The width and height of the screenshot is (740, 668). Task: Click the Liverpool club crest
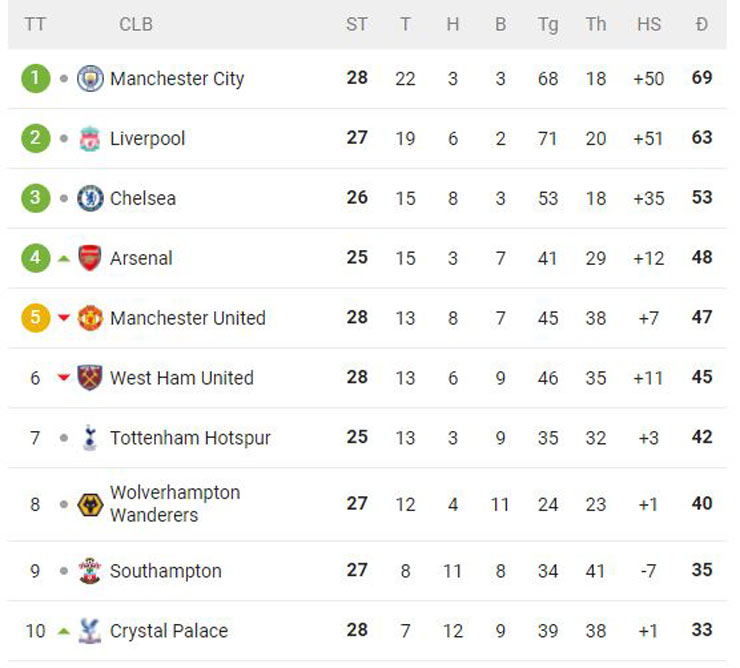(90, 138)
